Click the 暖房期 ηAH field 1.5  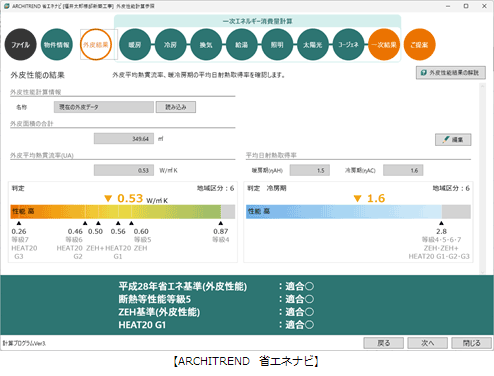310,170
